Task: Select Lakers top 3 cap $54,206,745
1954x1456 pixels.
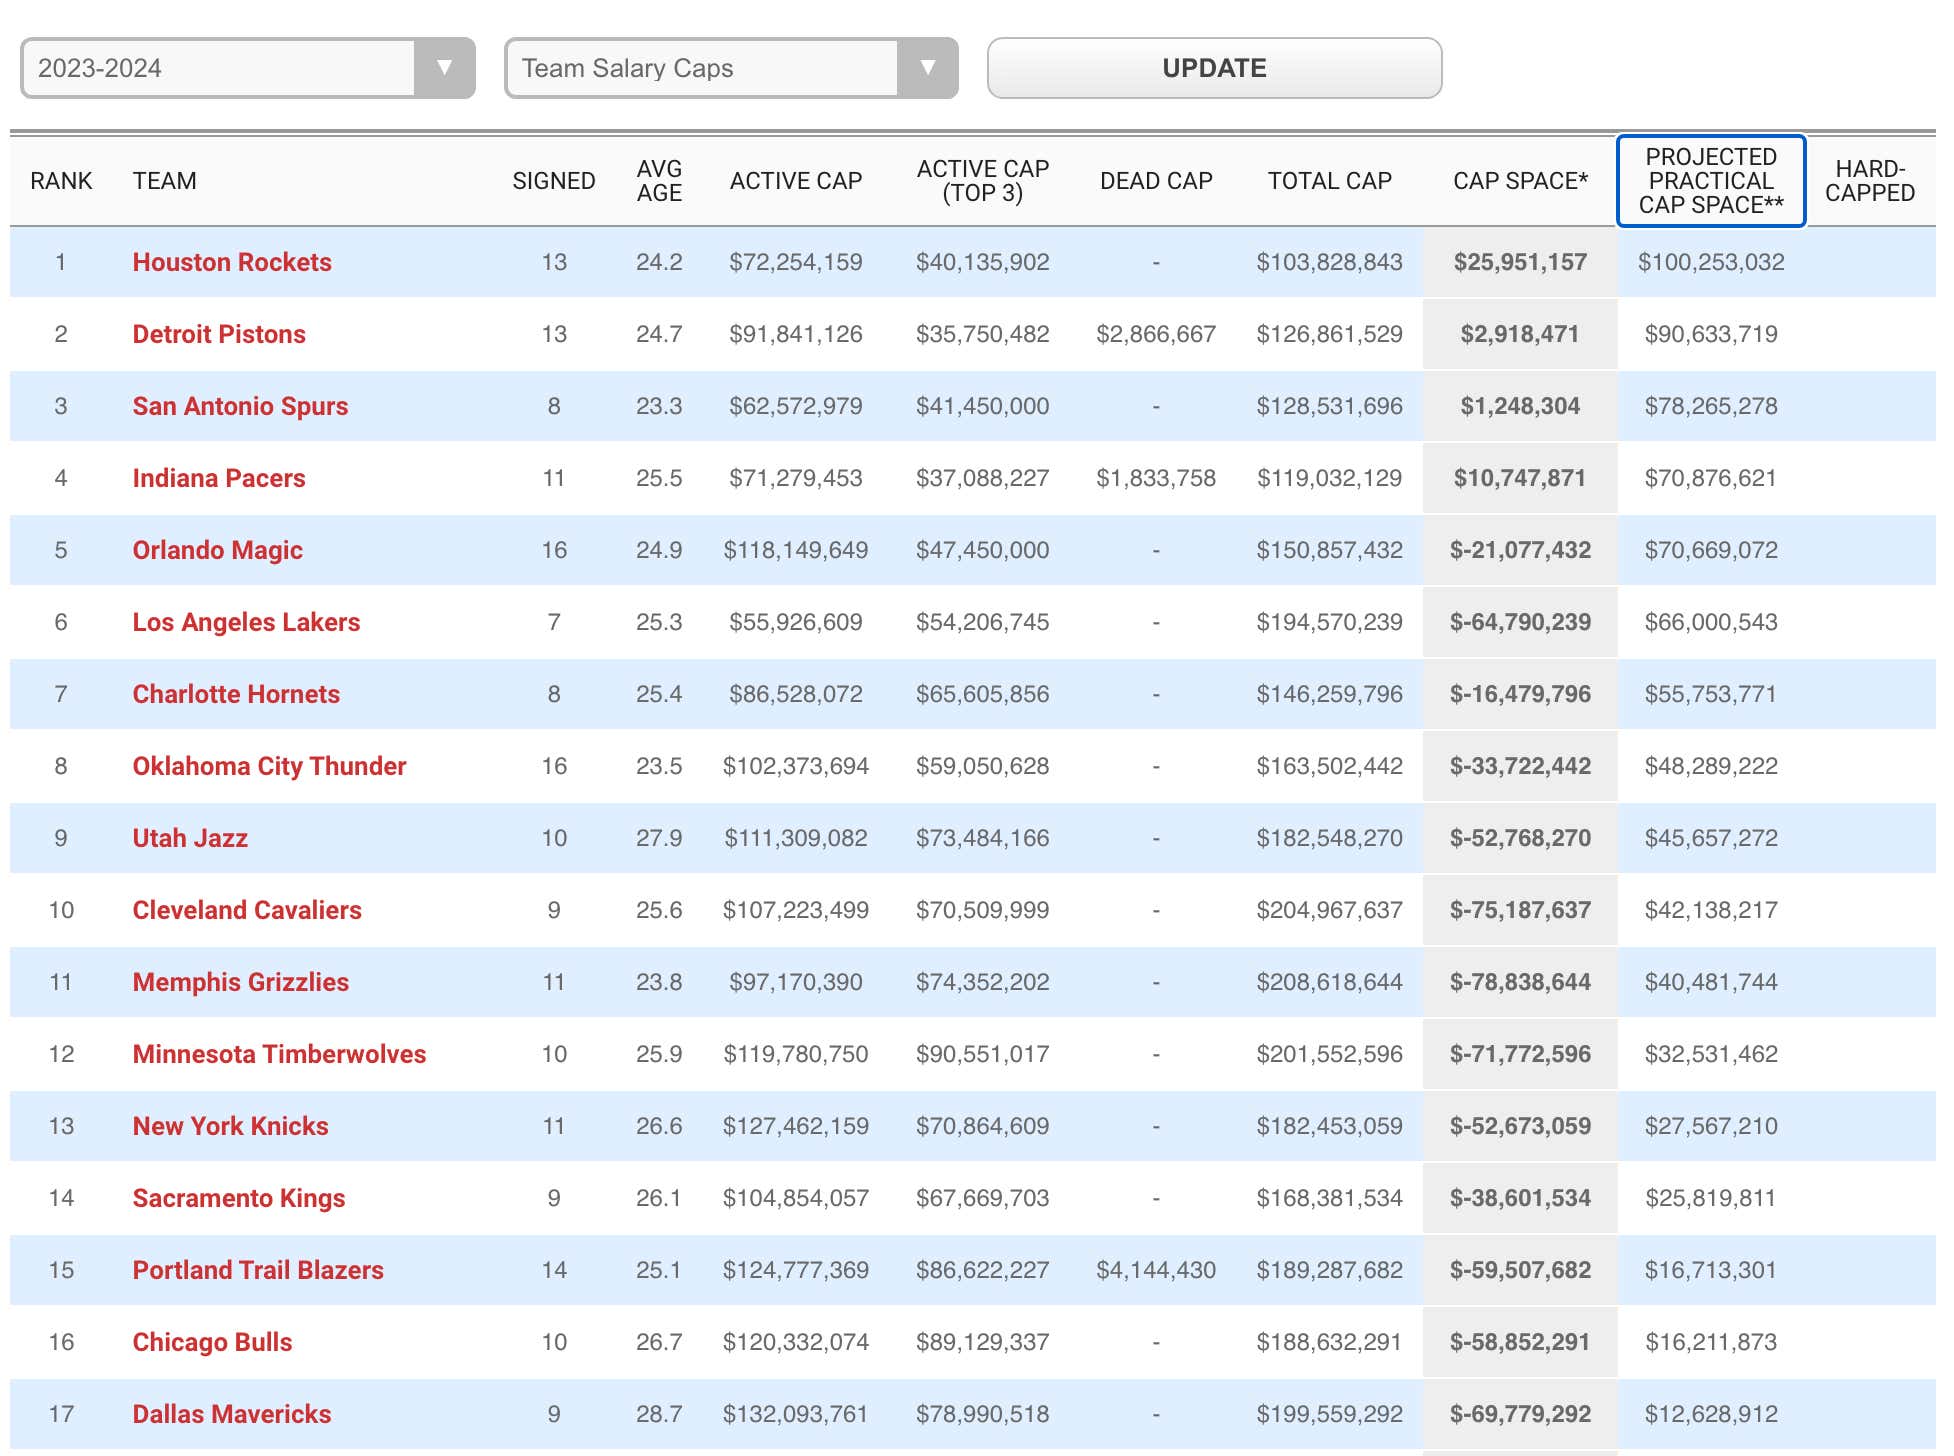Action: coord(983,622)
